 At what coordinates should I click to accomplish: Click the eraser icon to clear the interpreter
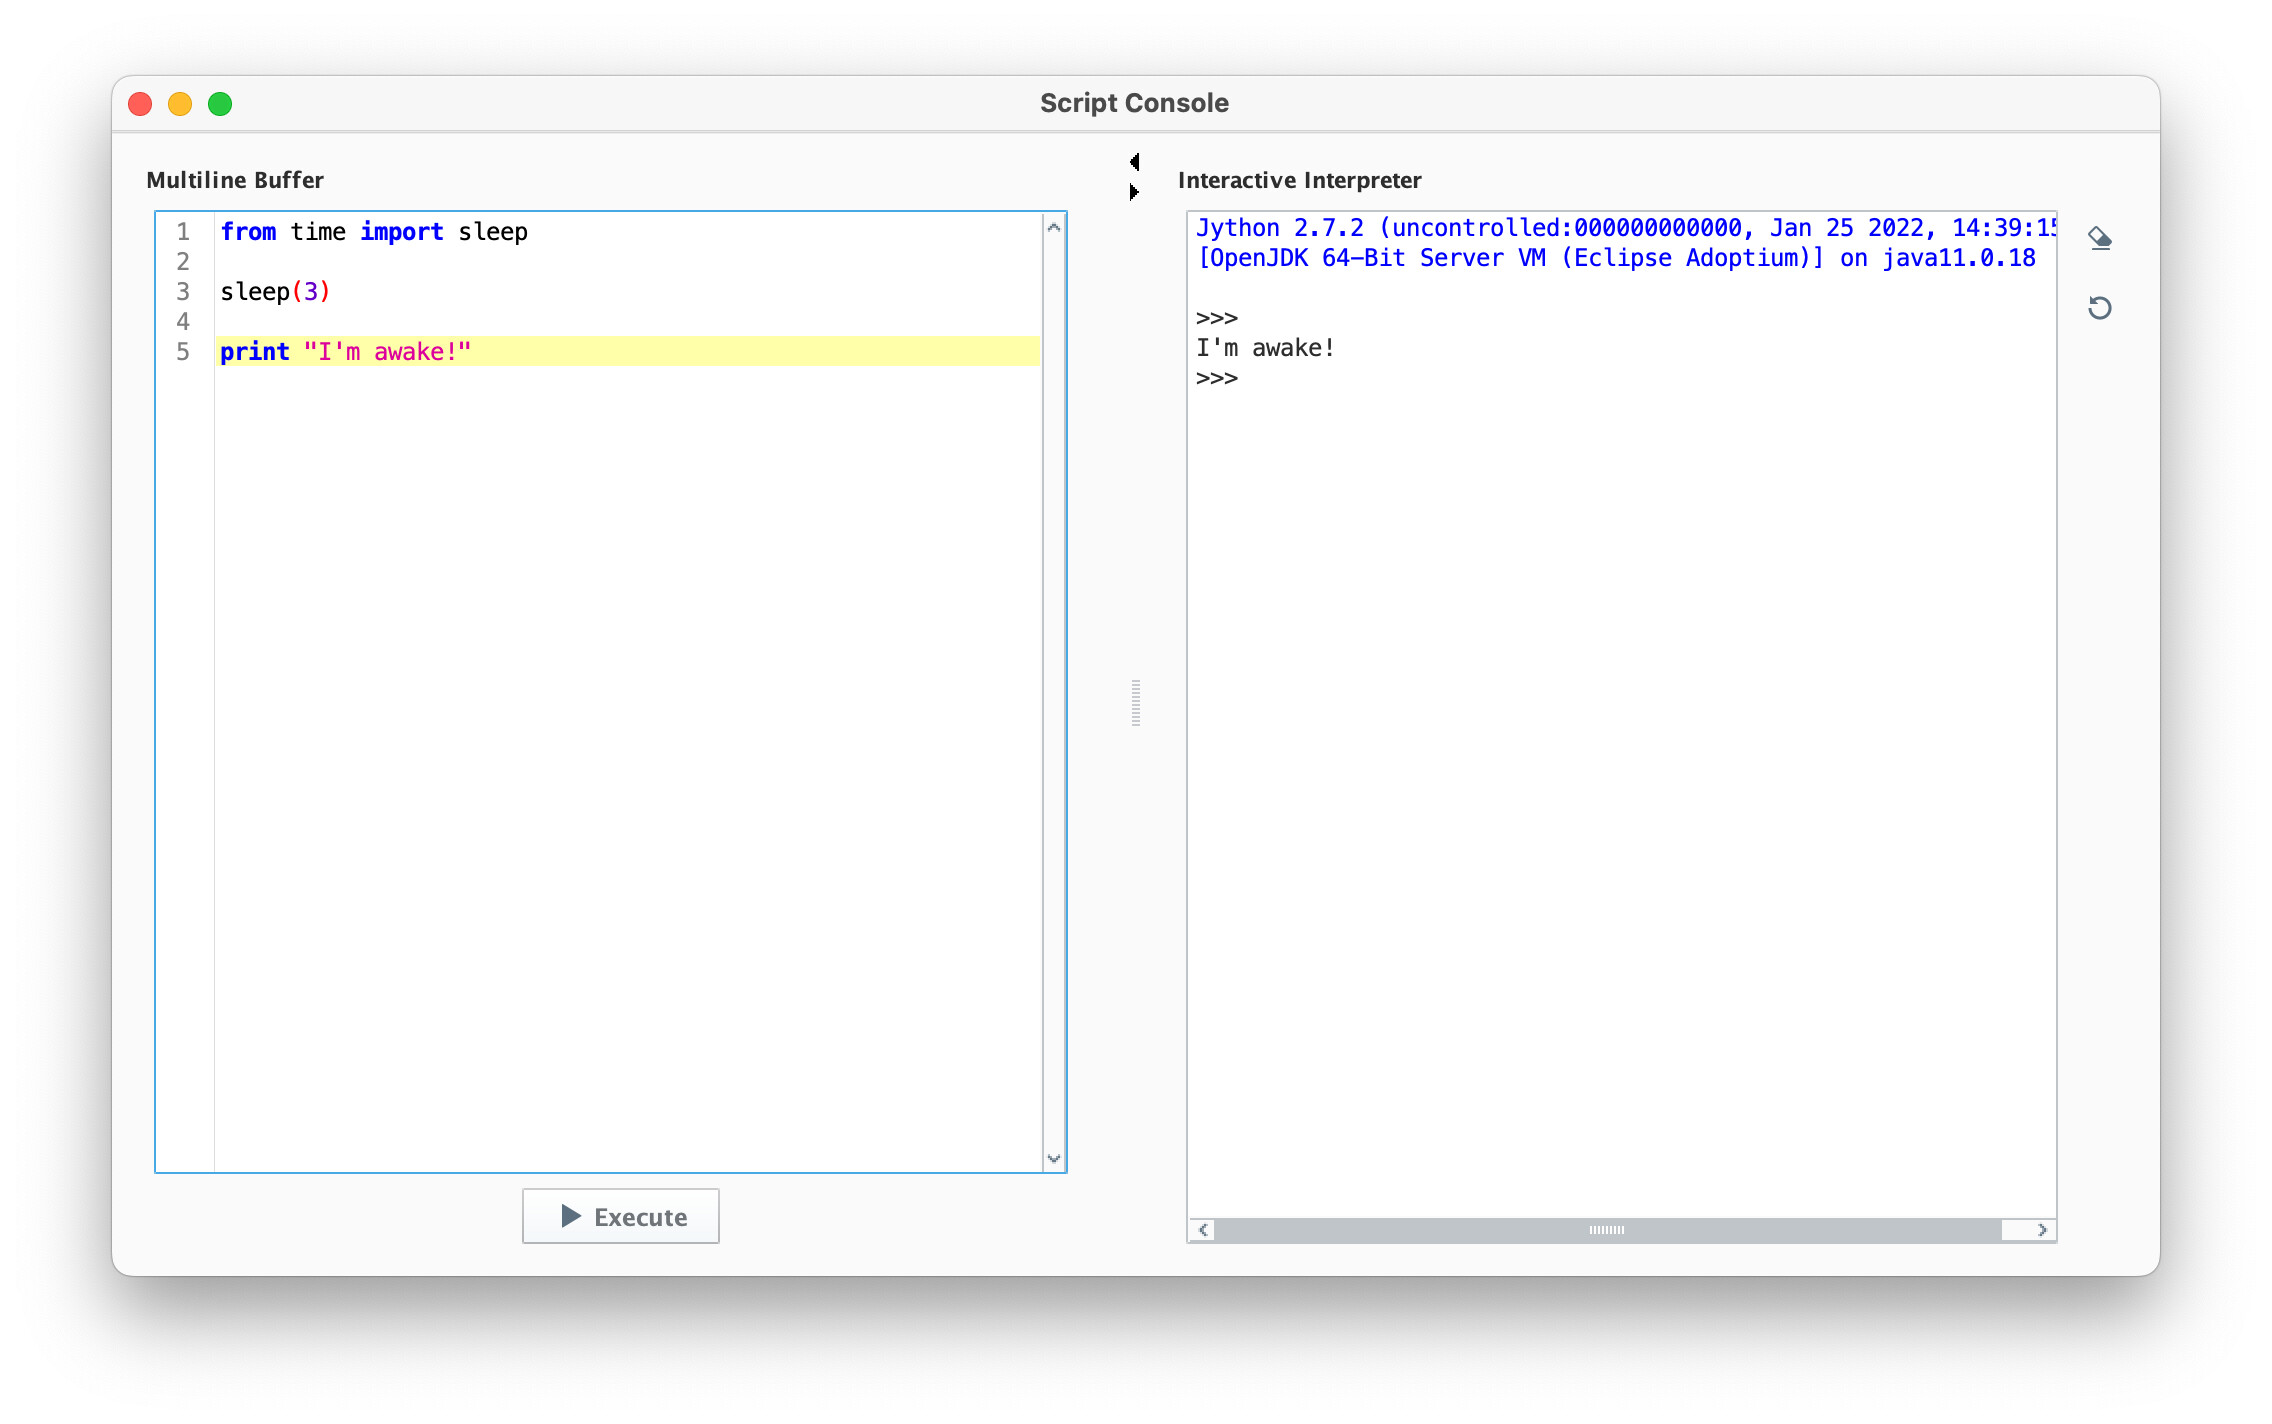(x=2099, y=238)
